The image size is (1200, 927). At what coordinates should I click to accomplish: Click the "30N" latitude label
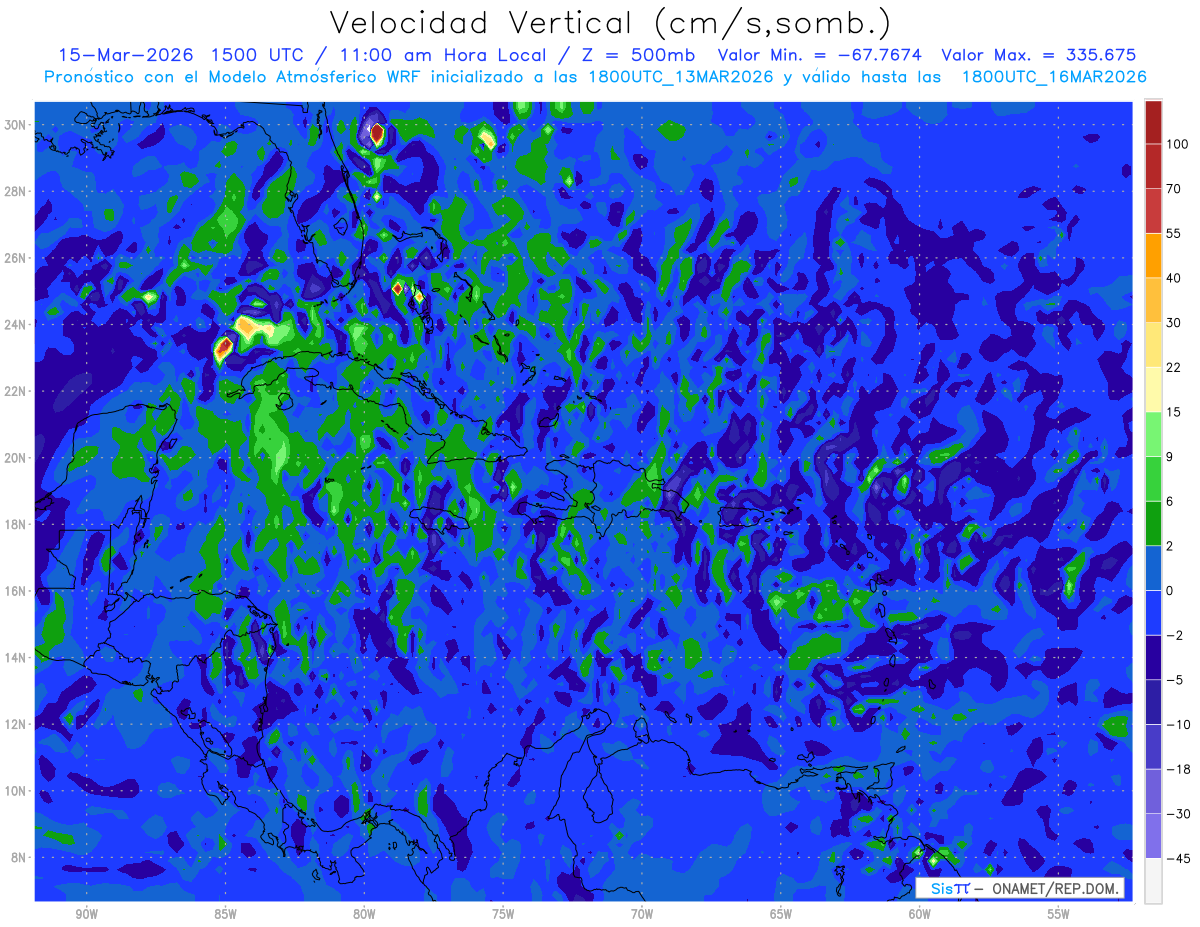[17, 125]
